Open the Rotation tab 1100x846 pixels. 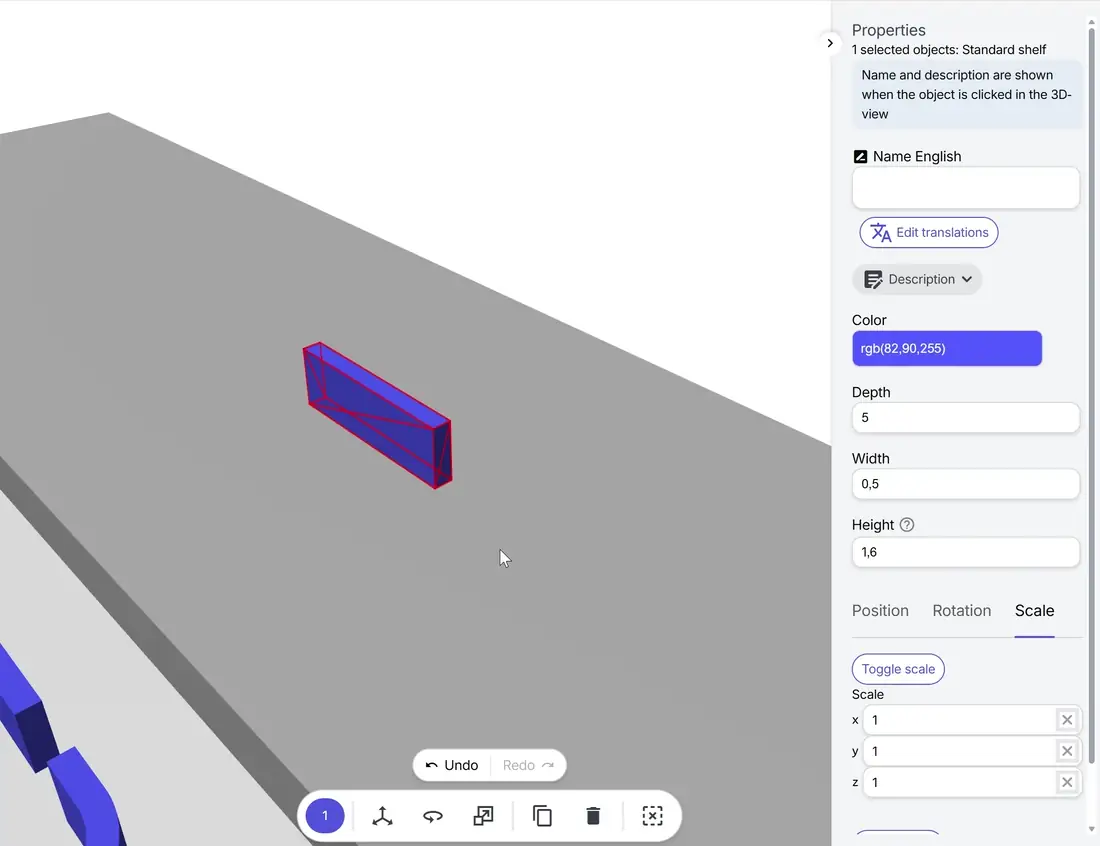tap(961, 611)
